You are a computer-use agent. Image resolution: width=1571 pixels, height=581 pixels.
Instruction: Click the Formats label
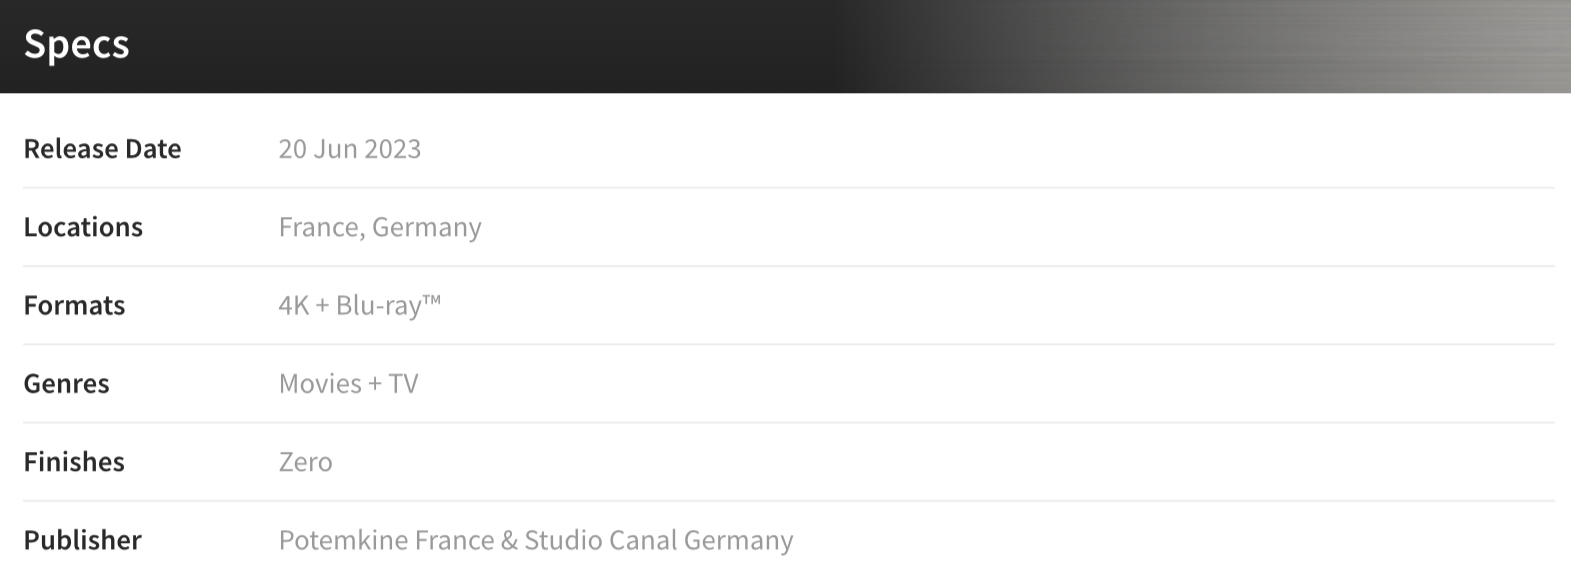[x=74, y=305]
